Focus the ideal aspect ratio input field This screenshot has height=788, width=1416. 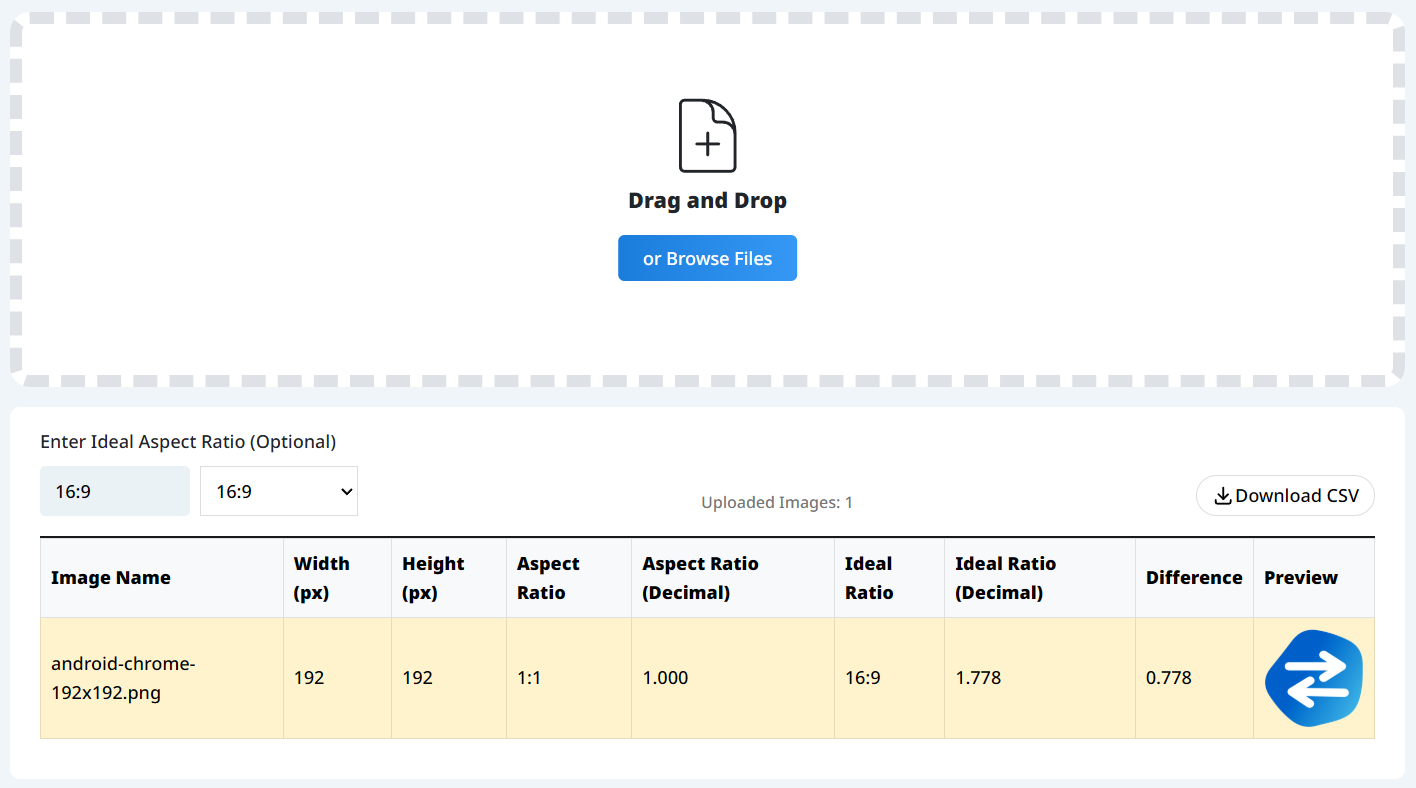[115, 491]
